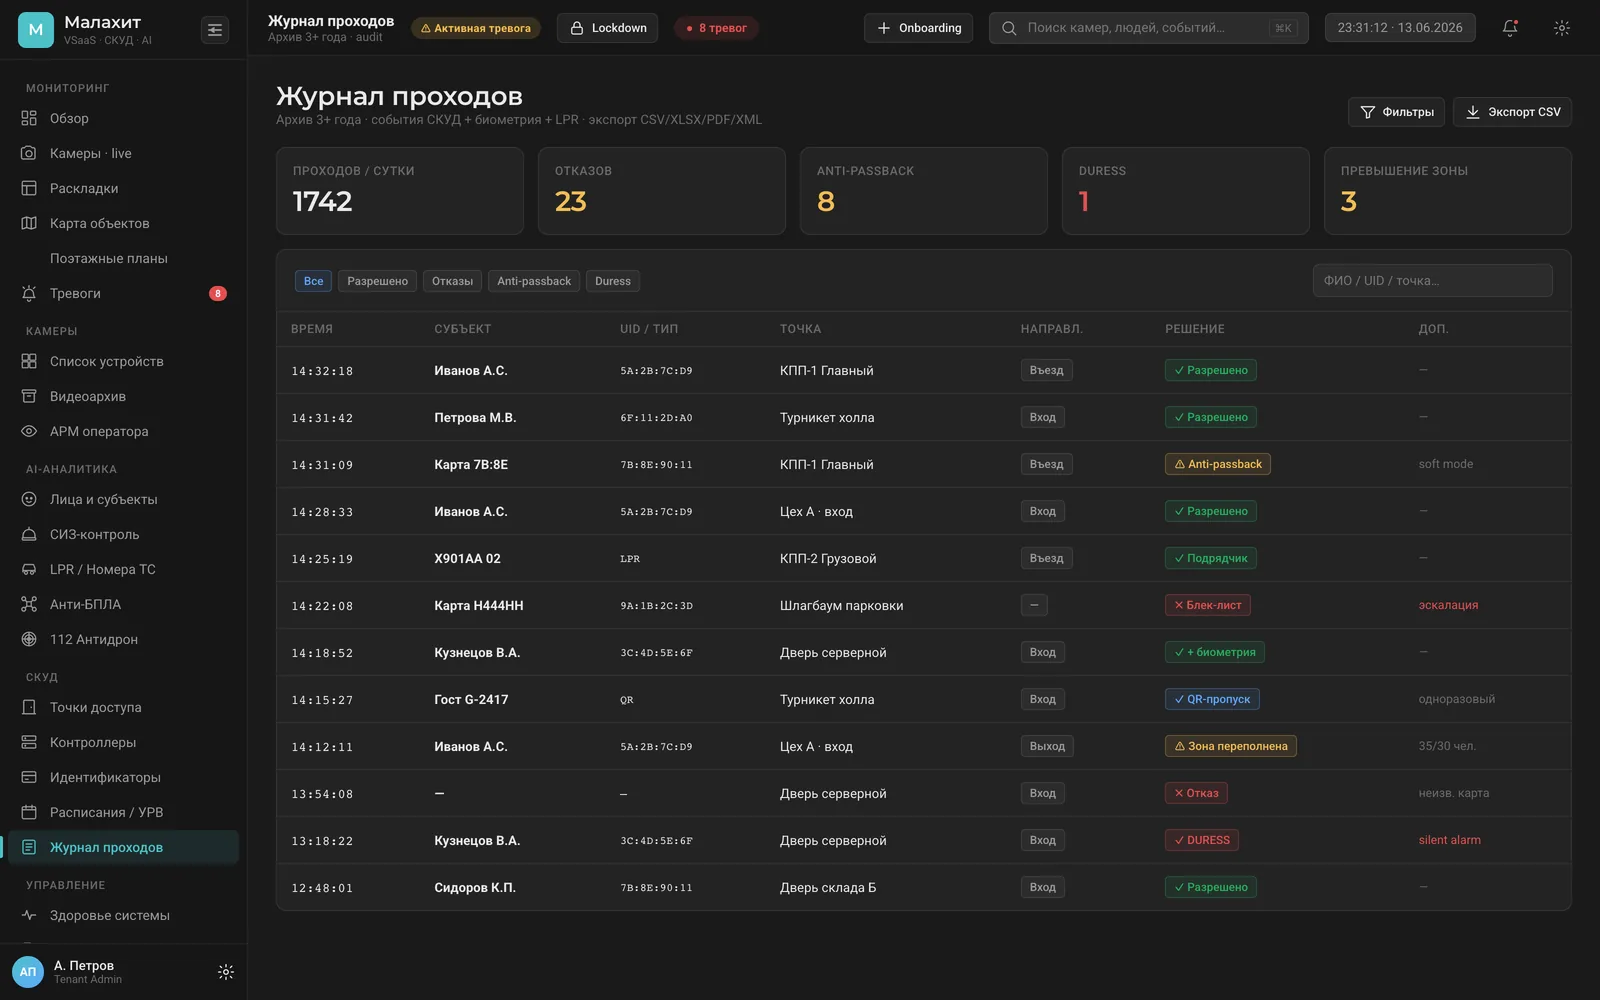The height and width of the screenshot is (1000, 1600).
Task: Open Список устройств device list
Action: pos(123,361)
